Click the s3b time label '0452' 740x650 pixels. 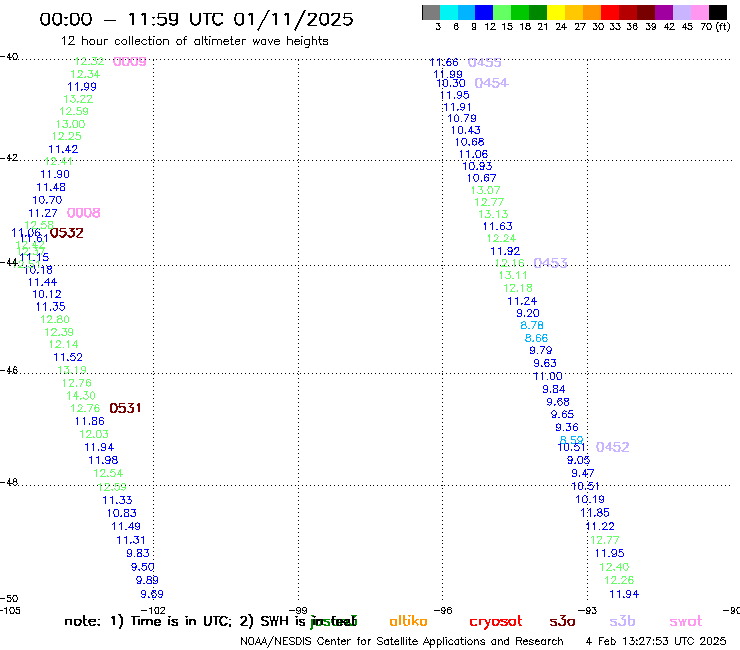click(x=613, y=447)
